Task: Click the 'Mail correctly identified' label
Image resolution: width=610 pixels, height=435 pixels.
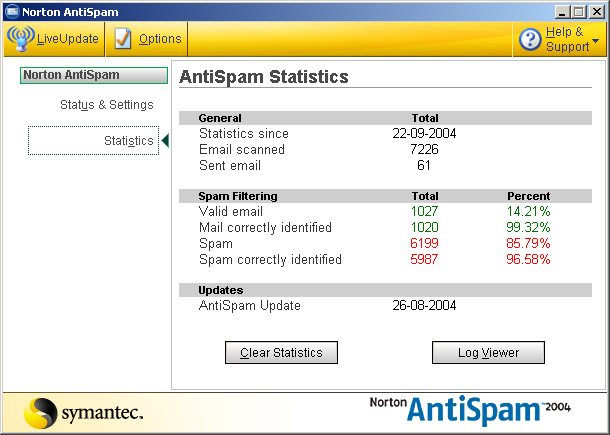Action: coord(265,227)
